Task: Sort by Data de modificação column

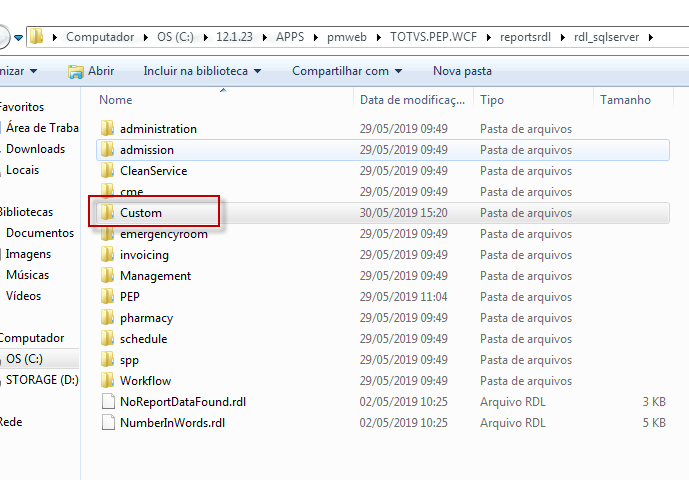Action: (x=413, y=100)
